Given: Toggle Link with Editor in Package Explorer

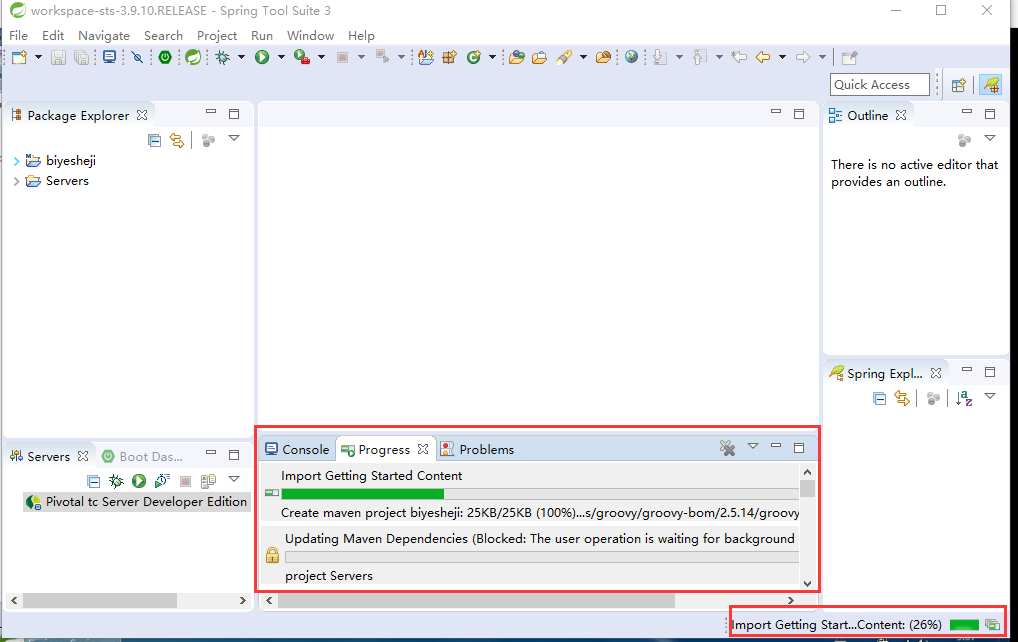Looking at the screenshot, I should 177,140.
